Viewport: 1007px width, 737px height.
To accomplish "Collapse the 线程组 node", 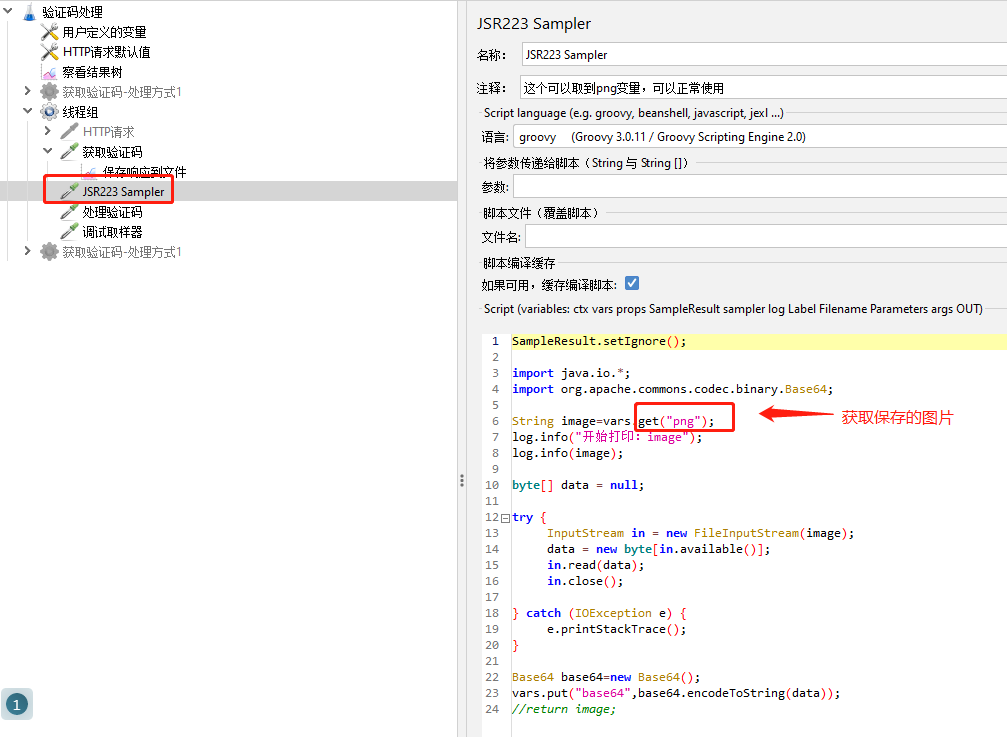I will click(28, 110).
